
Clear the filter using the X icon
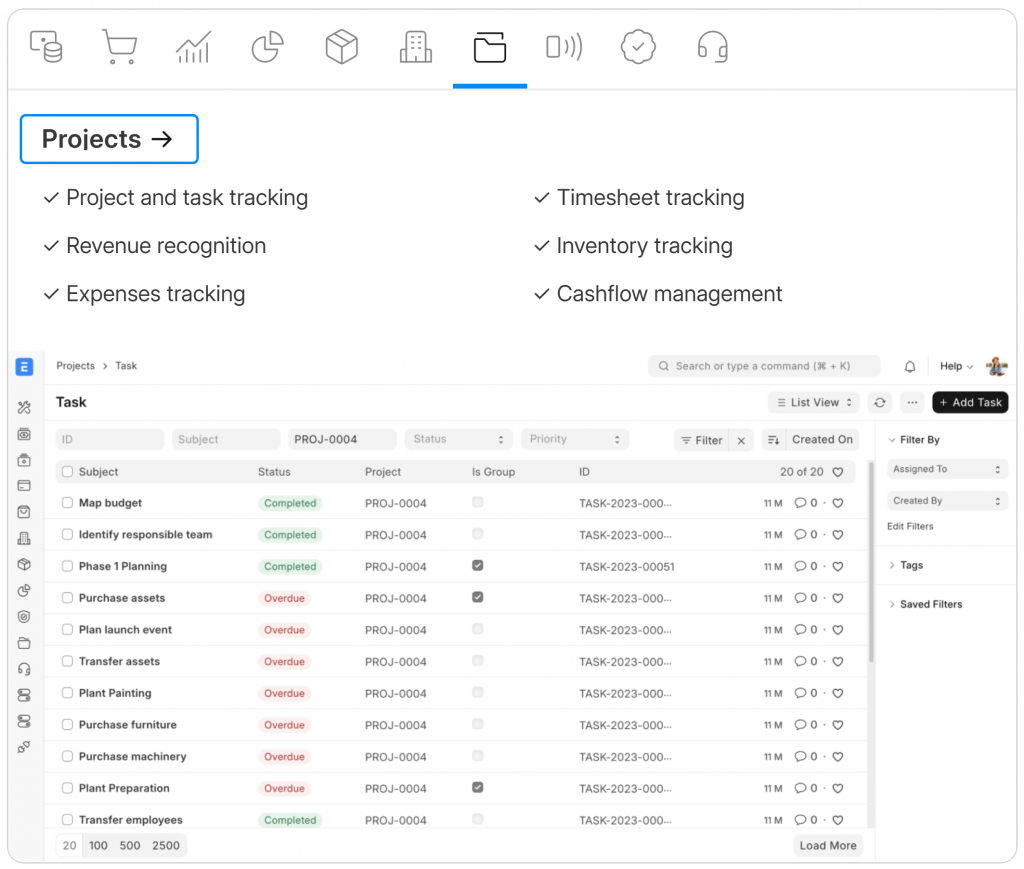(x=741, y=440)
